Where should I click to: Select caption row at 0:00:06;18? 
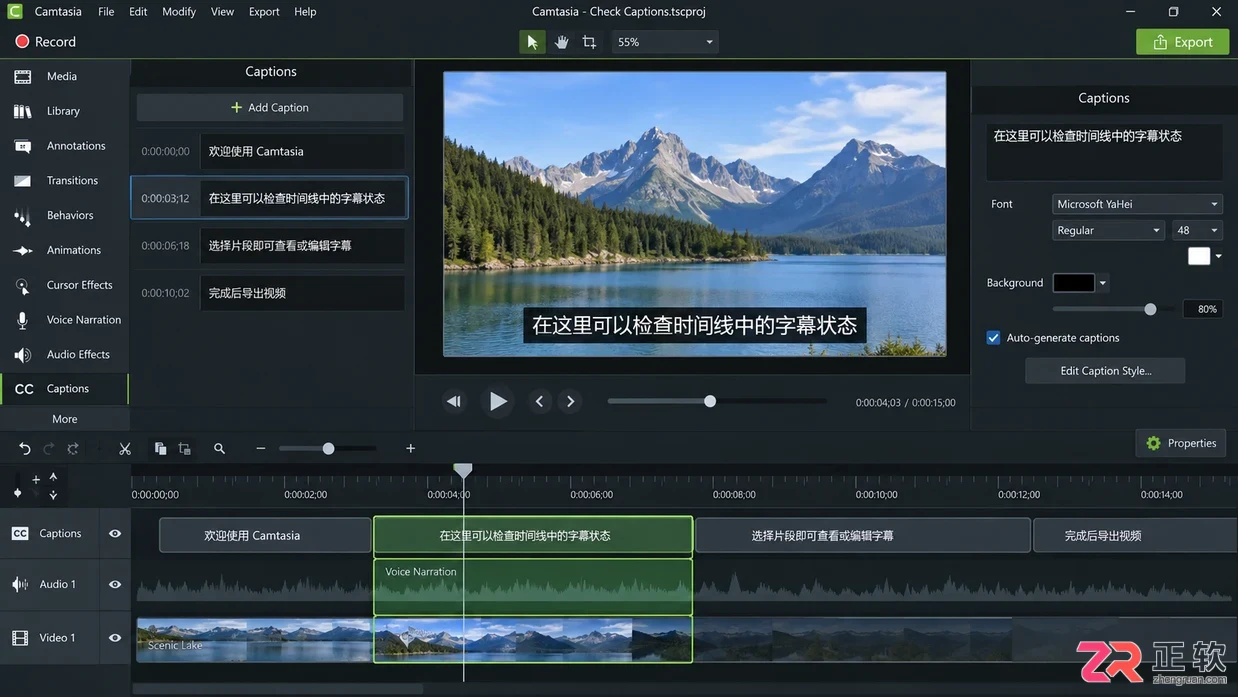(x=270, y=246)
